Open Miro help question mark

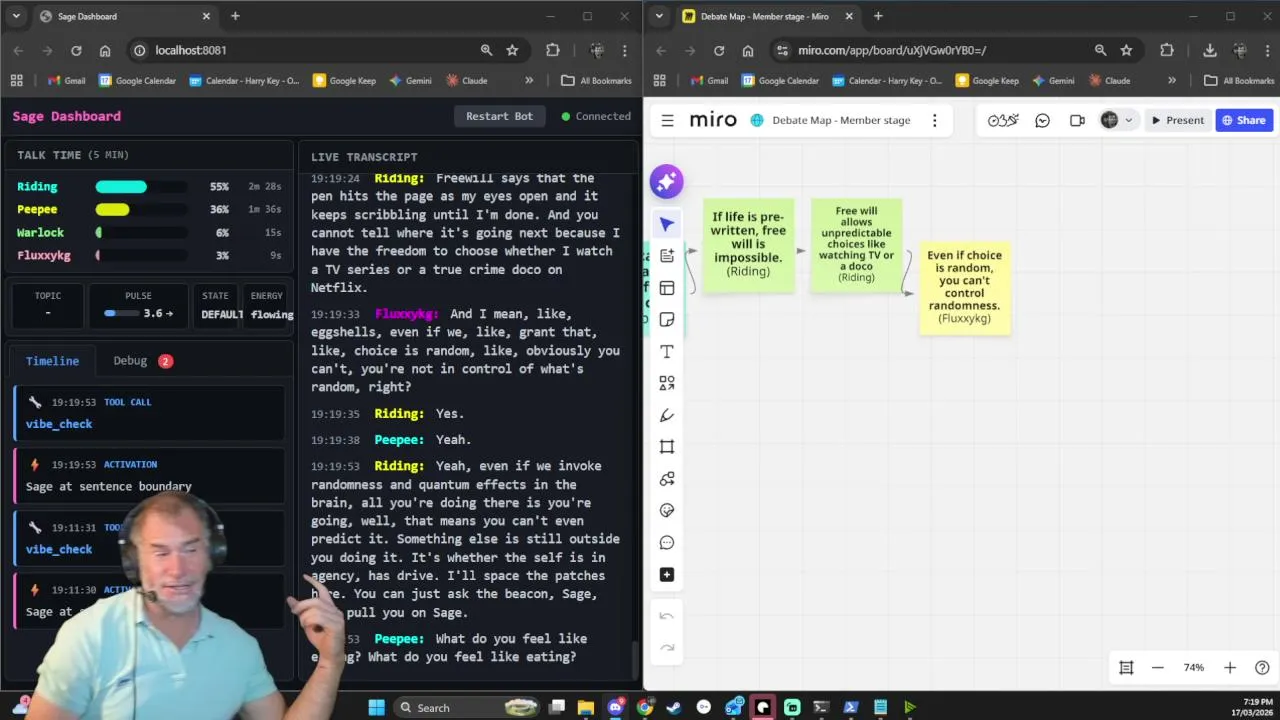1262,668
